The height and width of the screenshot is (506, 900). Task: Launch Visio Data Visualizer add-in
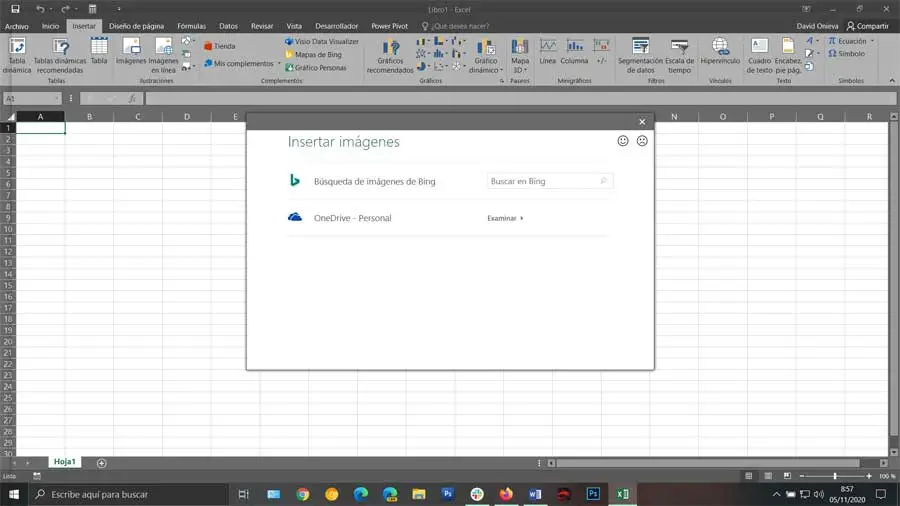(x=321, y=41)
